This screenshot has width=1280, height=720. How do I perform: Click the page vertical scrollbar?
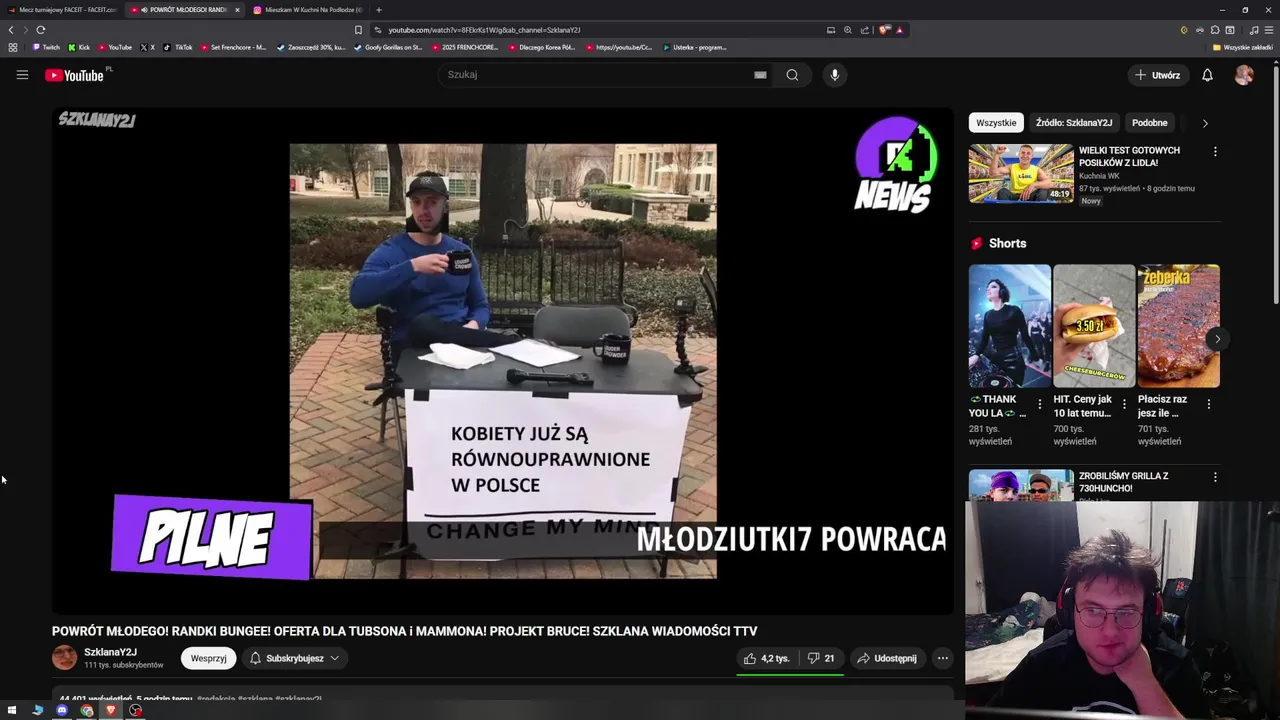click(1276, 185)
